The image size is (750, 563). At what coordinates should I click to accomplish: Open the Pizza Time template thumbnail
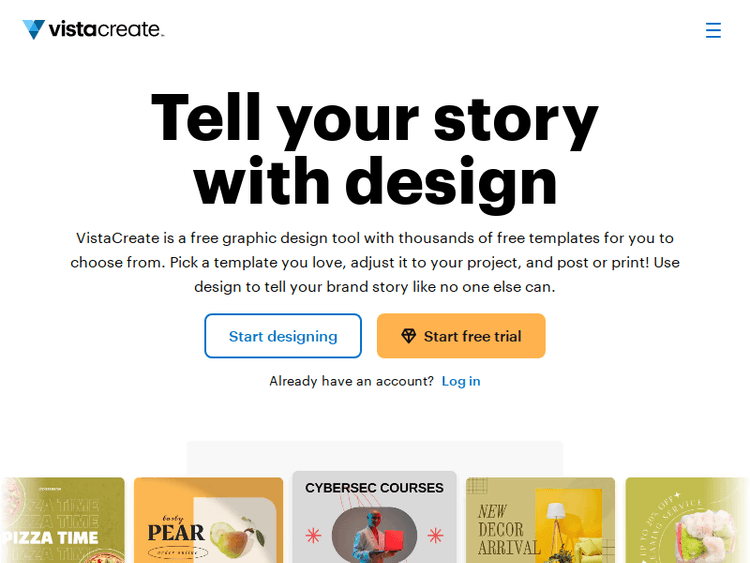click(x=62, y=520)
